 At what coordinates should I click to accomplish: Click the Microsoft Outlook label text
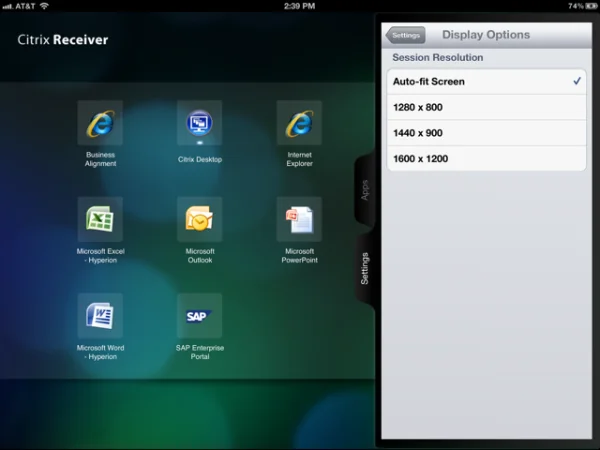[x=200, y=256]
